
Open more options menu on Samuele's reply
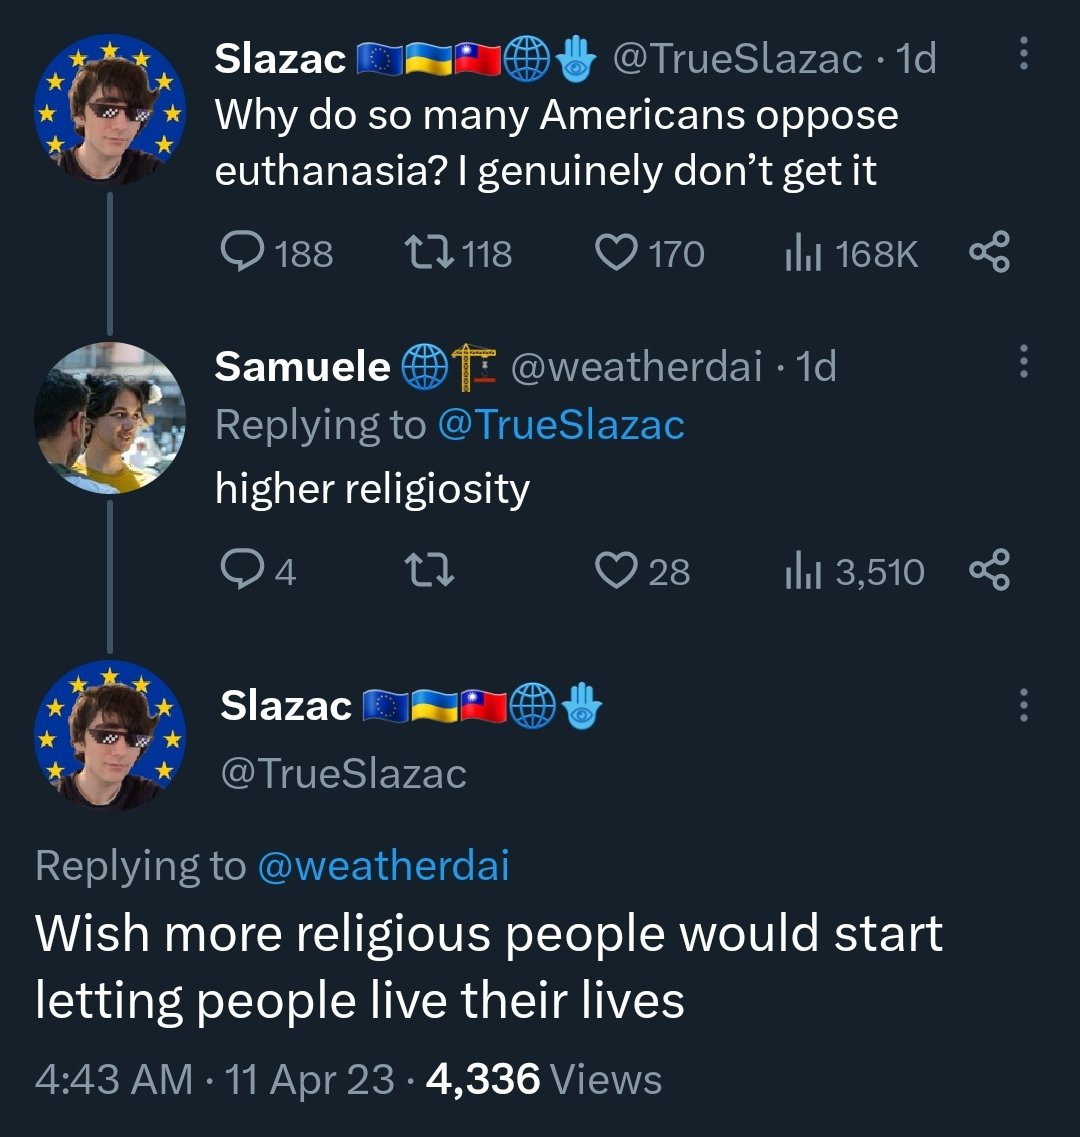1022,362
